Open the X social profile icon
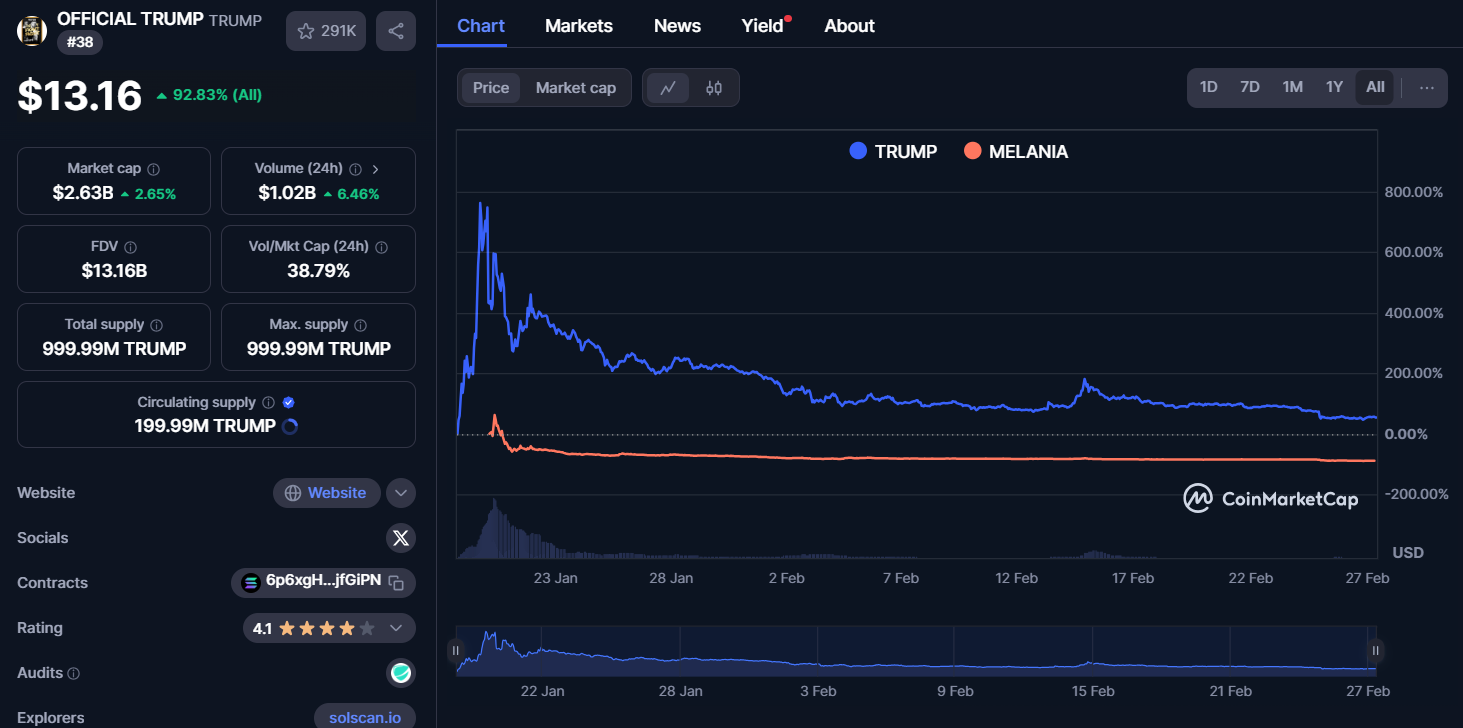Screen dimensions: 1463x728 click(x=401, y=538)
